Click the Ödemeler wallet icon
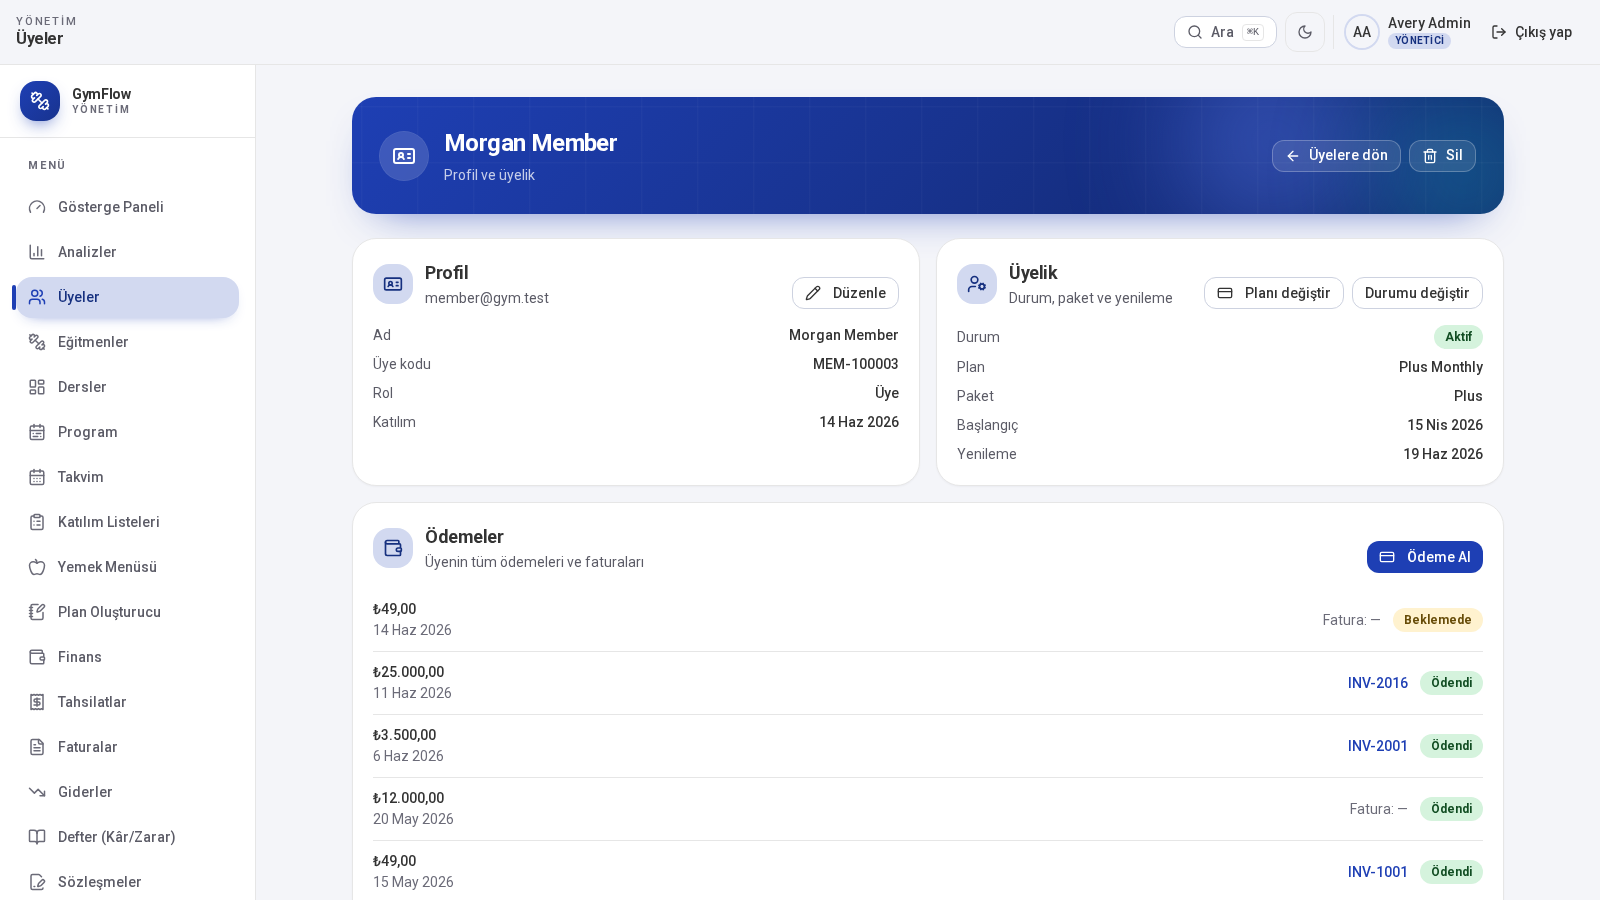 click(x=393, y=548)
